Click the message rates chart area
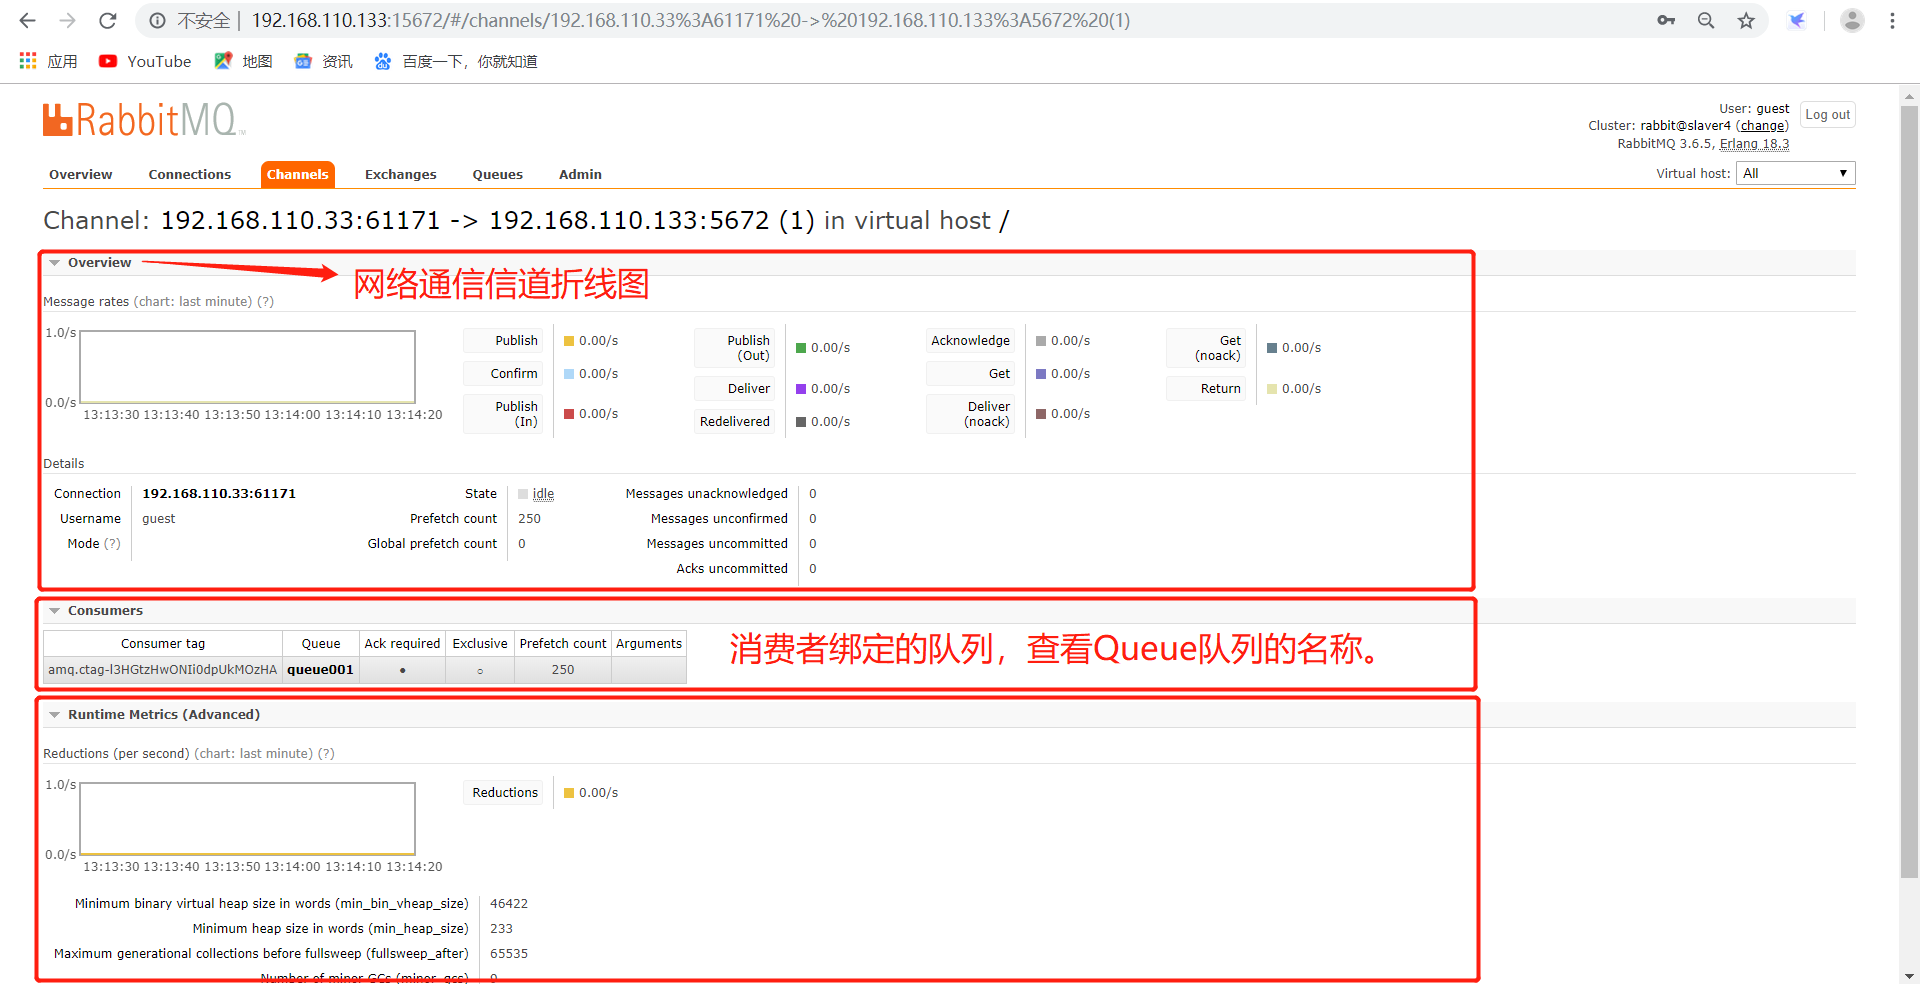Viewport: 1920px width, 984px height. click(248, 367)
